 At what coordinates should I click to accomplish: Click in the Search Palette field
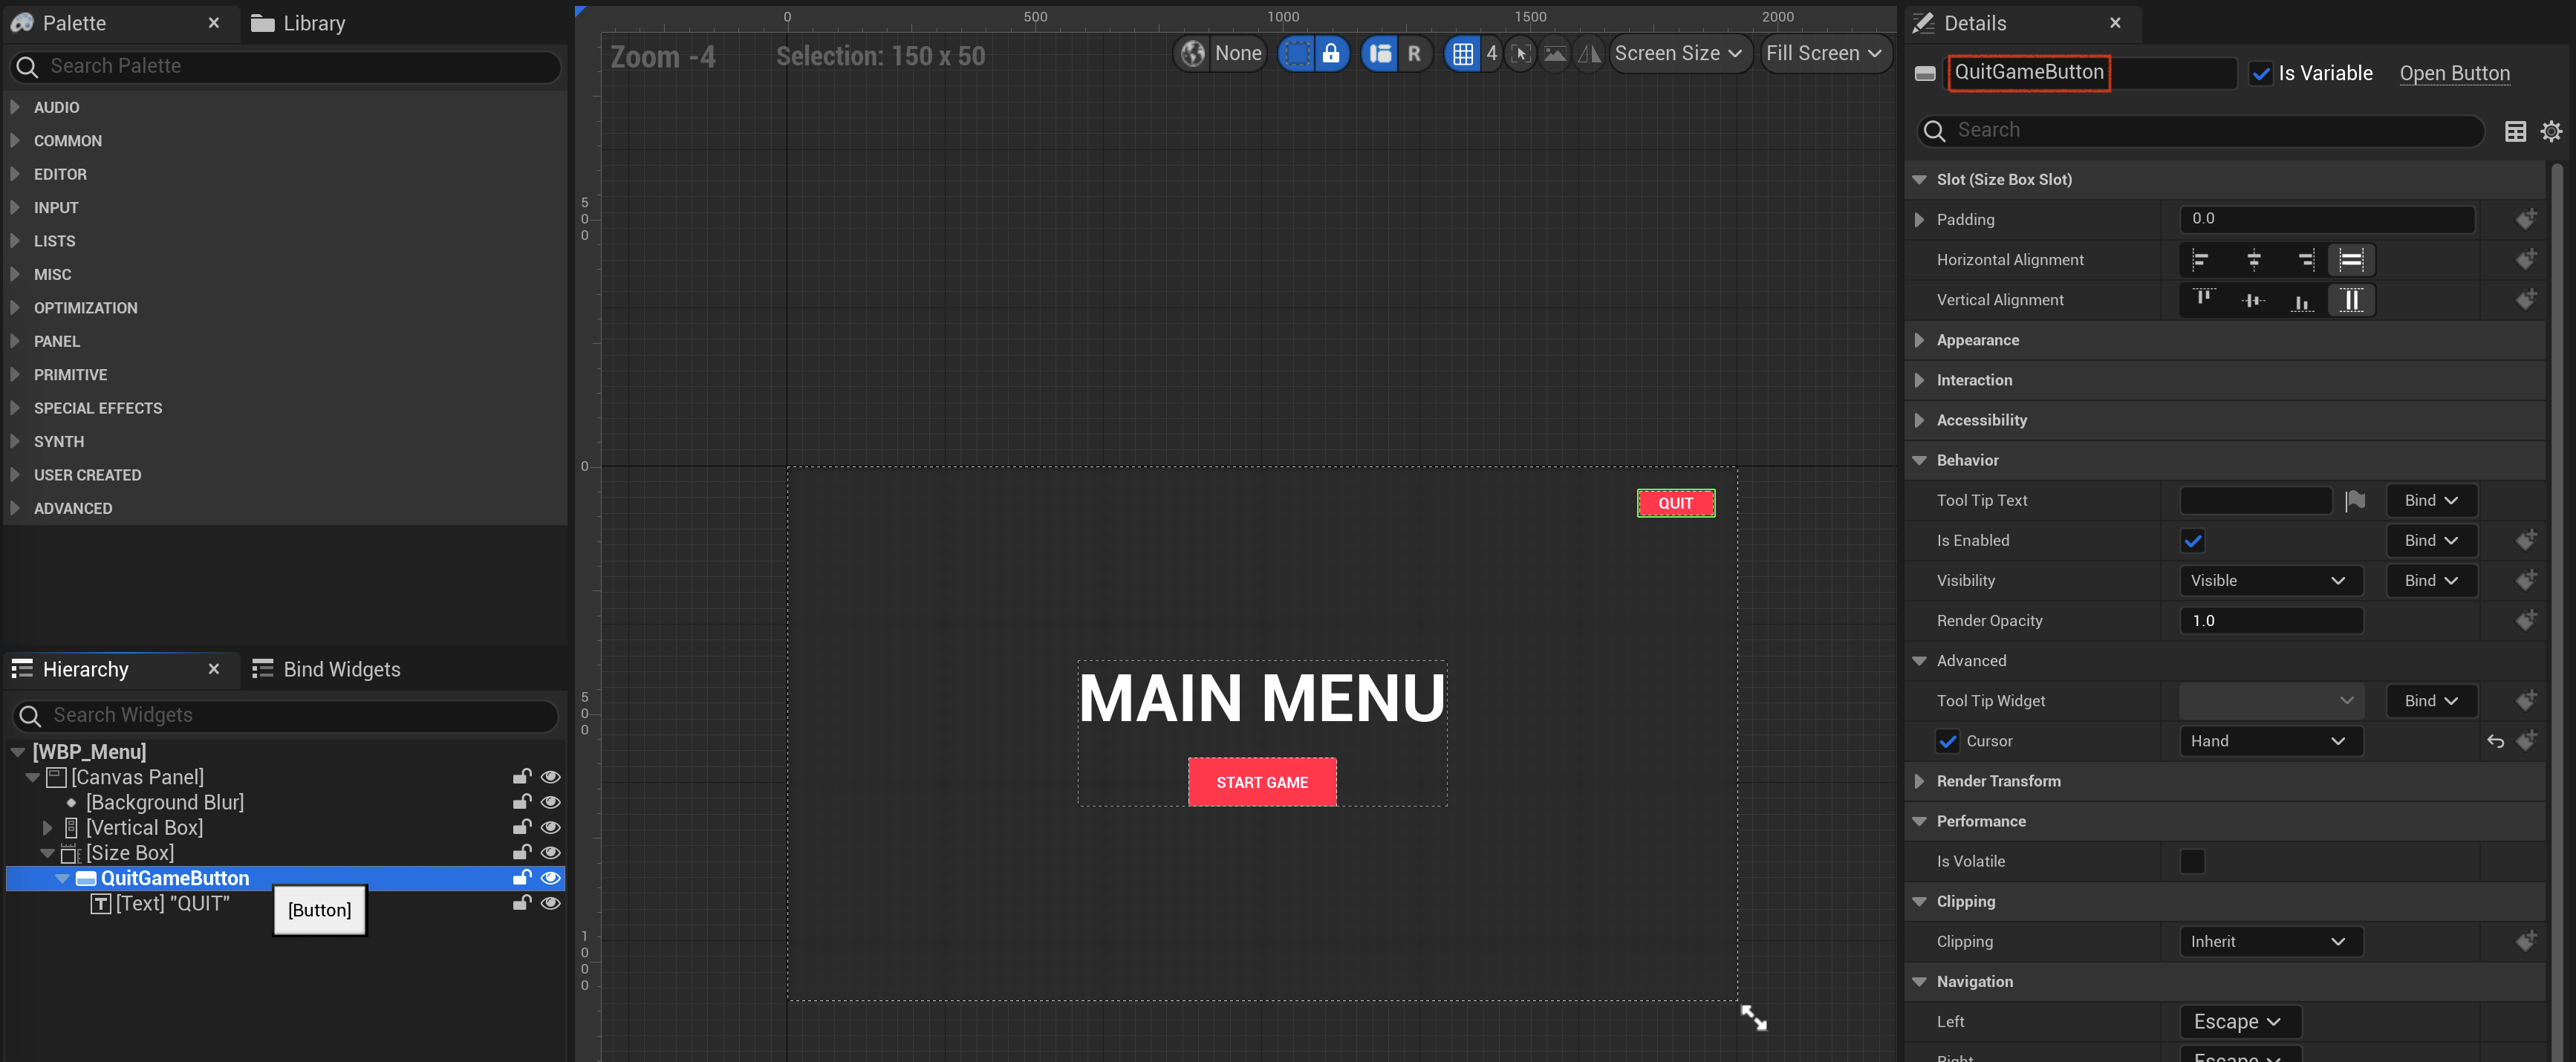click(285, 67)
